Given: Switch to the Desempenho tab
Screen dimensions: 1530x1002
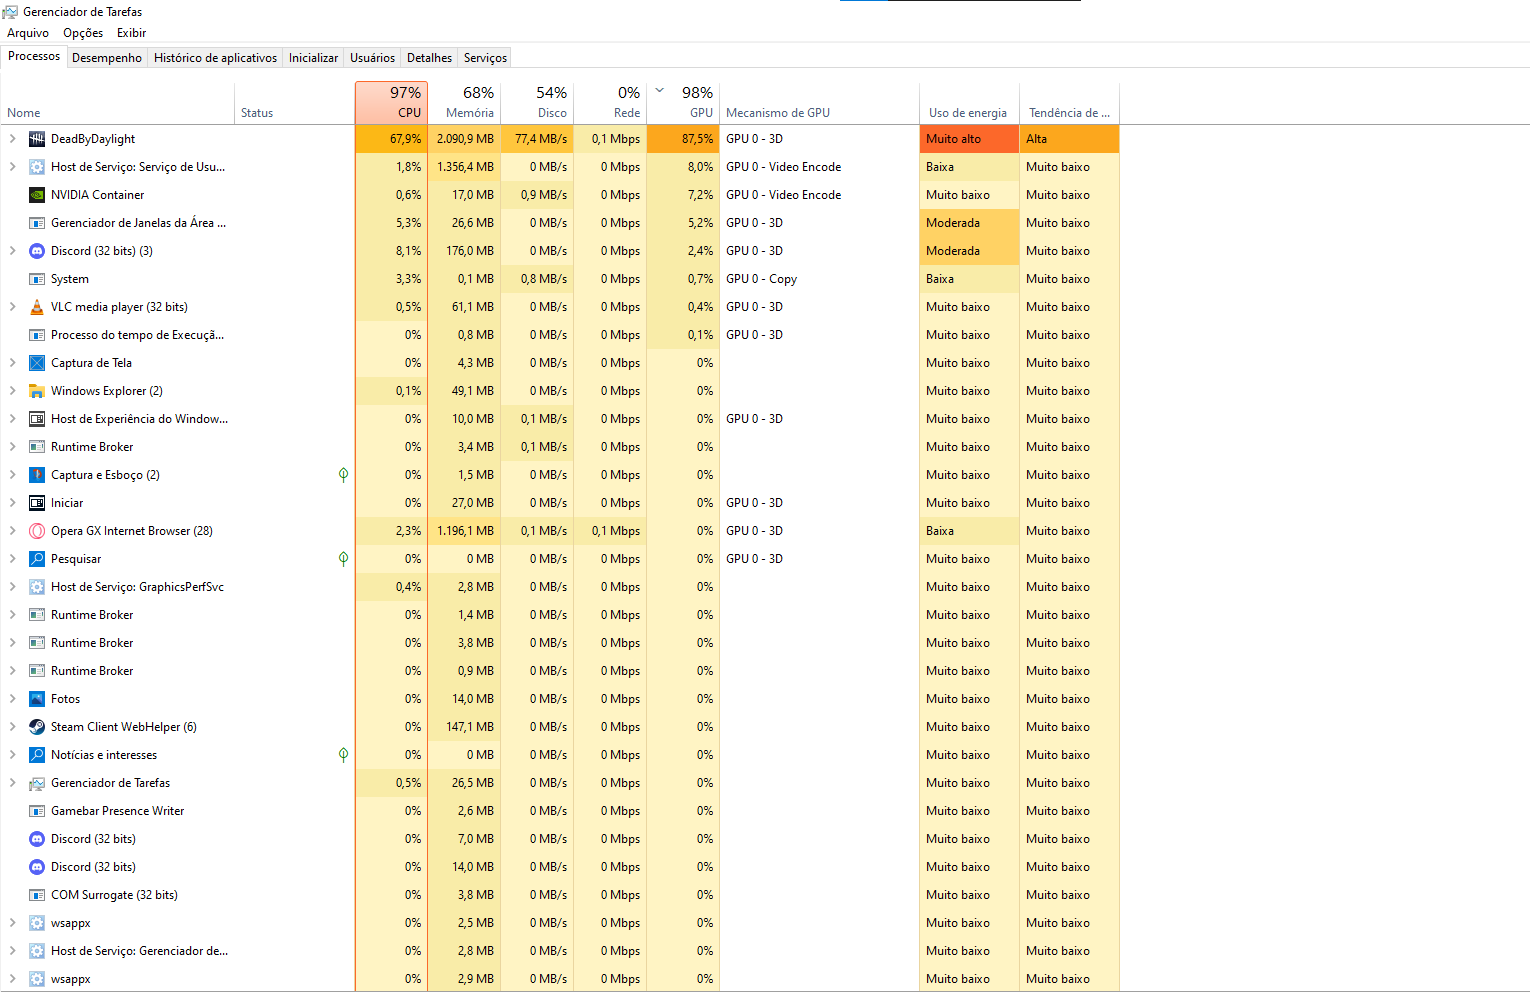Looking at the screenshot, I should pos(107,58).
